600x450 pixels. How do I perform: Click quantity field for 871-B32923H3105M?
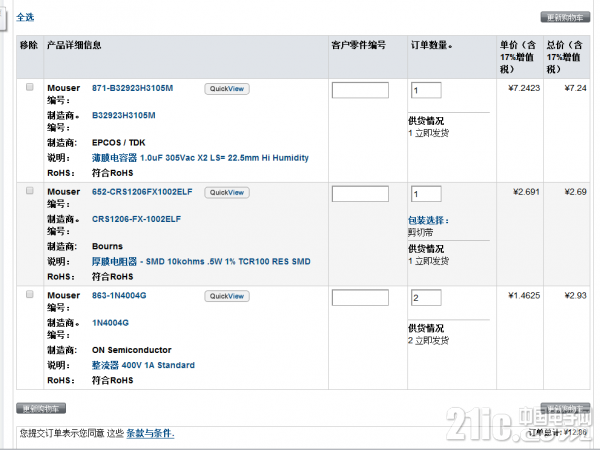point(426,90)
